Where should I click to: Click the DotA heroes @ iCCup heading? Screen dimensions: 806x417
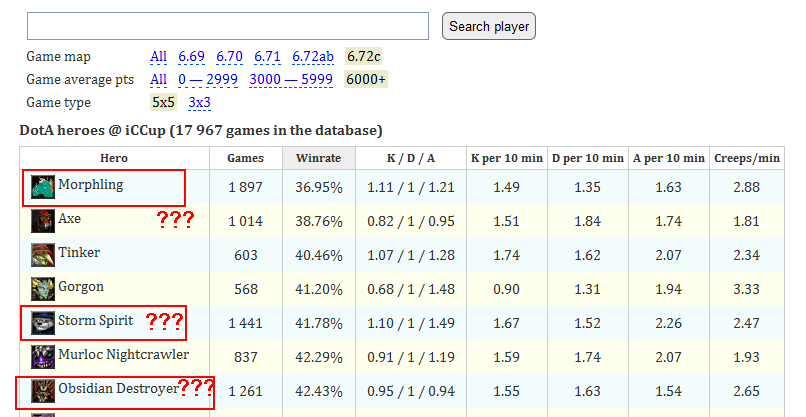[x=201, y=130]
